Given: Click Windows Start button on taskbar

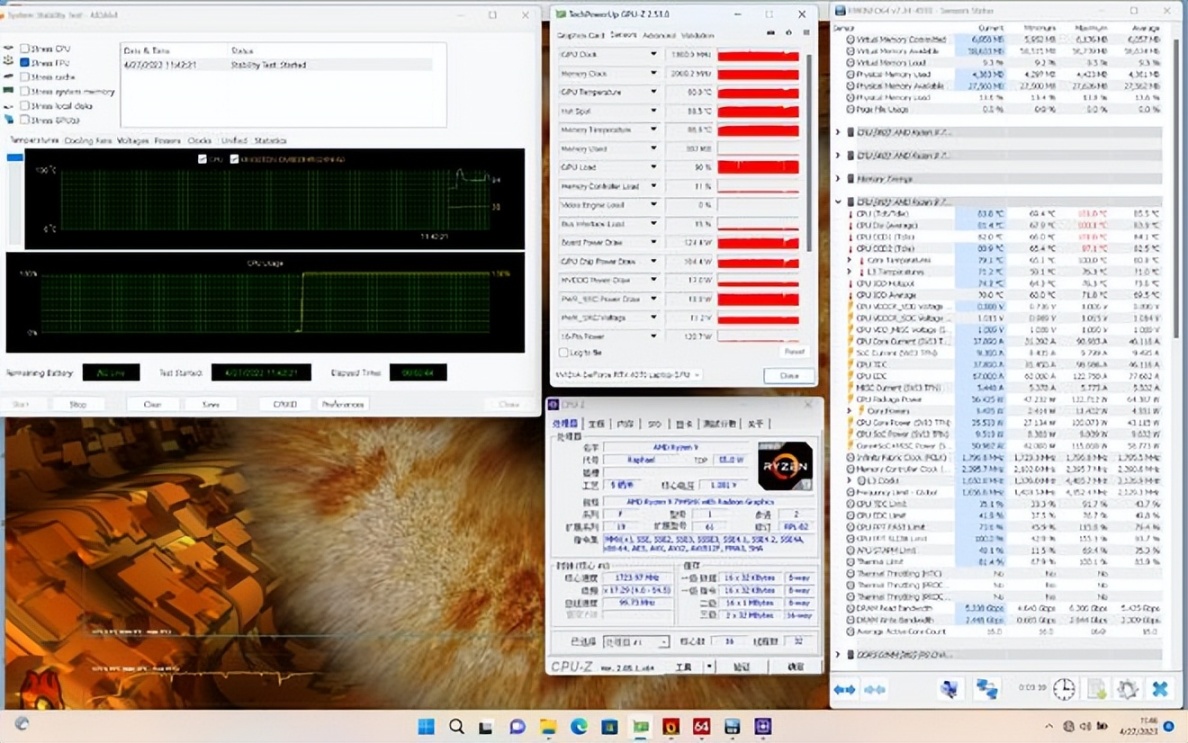Looking at the screenshot, I should 427,727.
